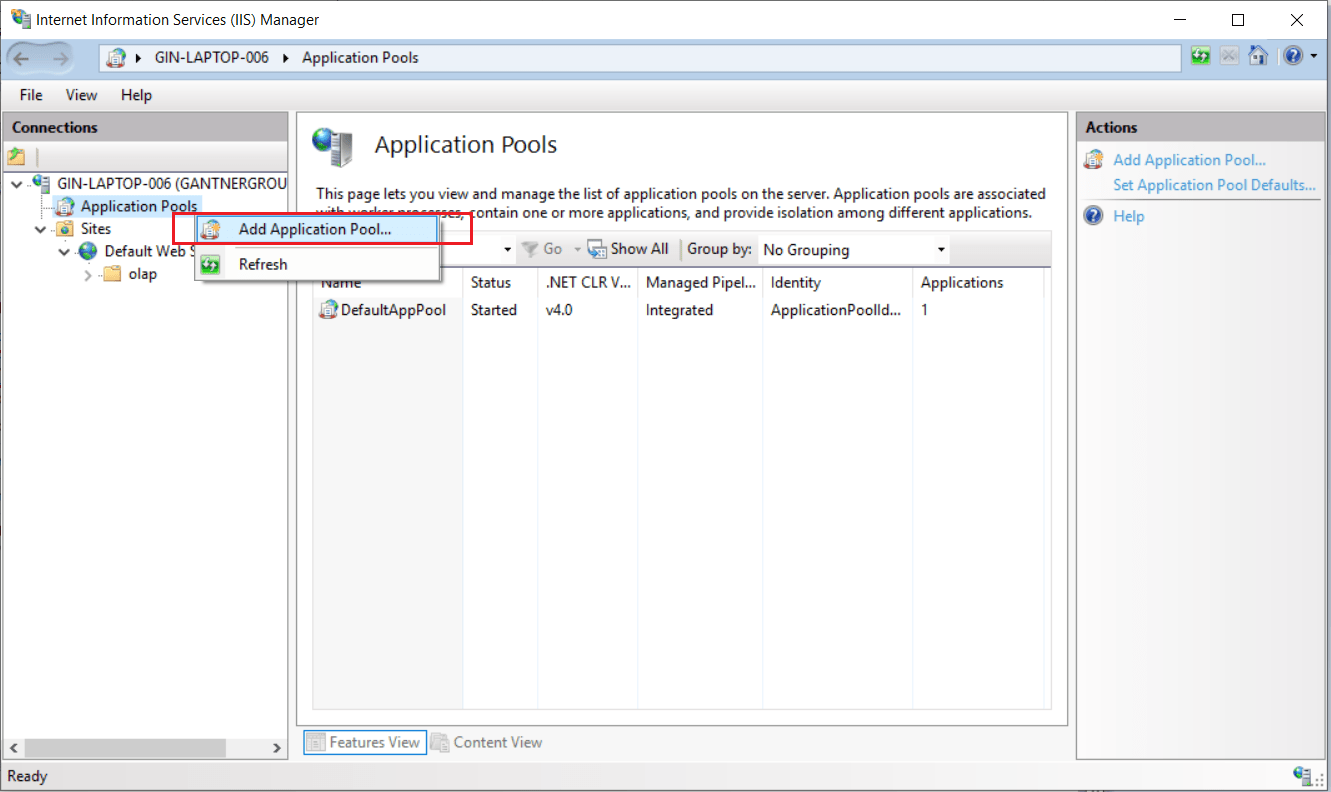Click the green refresh page icon in the address toolbar

click(x=1201, y=57)
